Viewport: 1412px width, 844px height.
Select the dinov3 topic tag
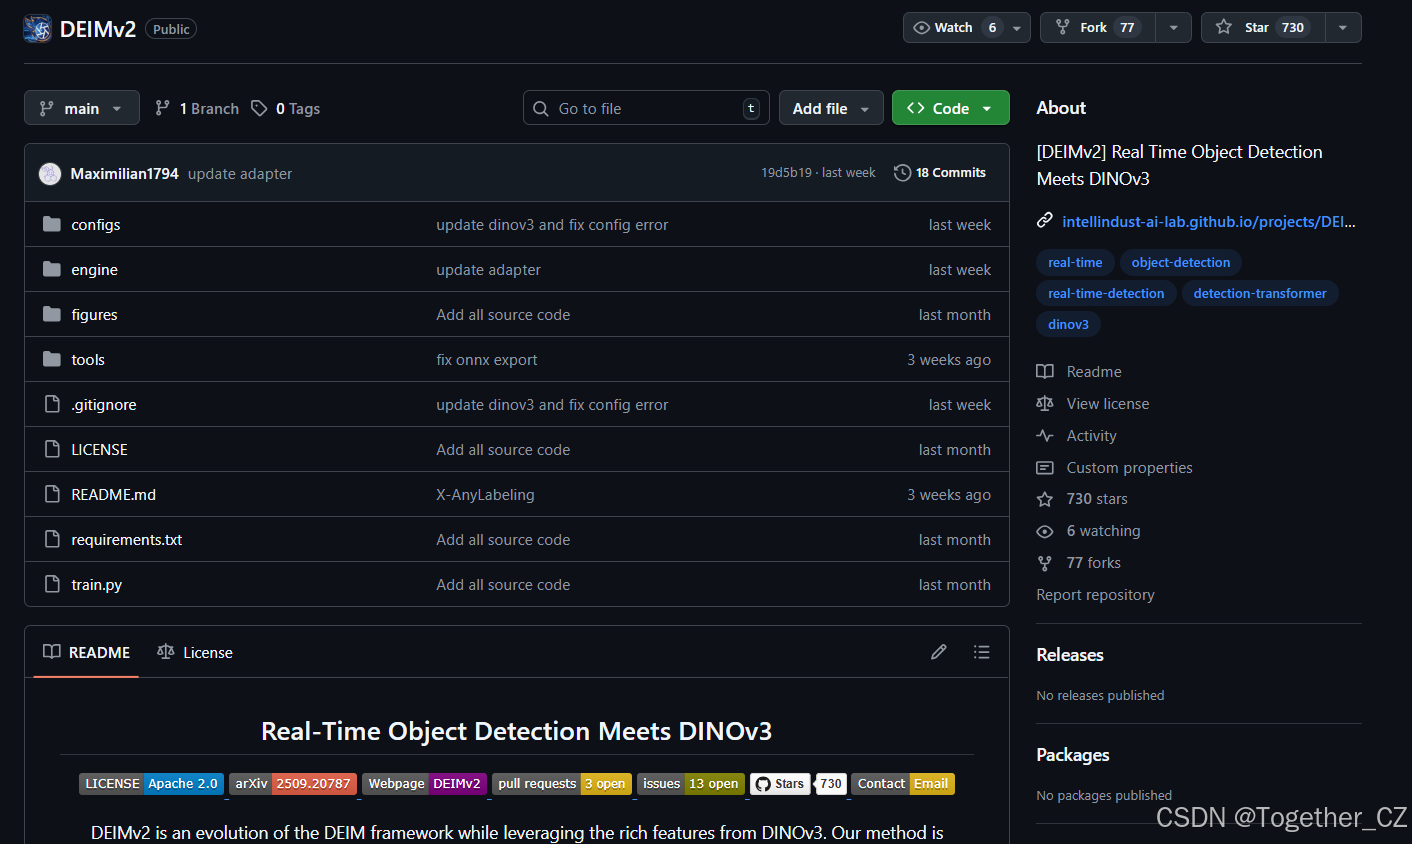(1068, 324)
